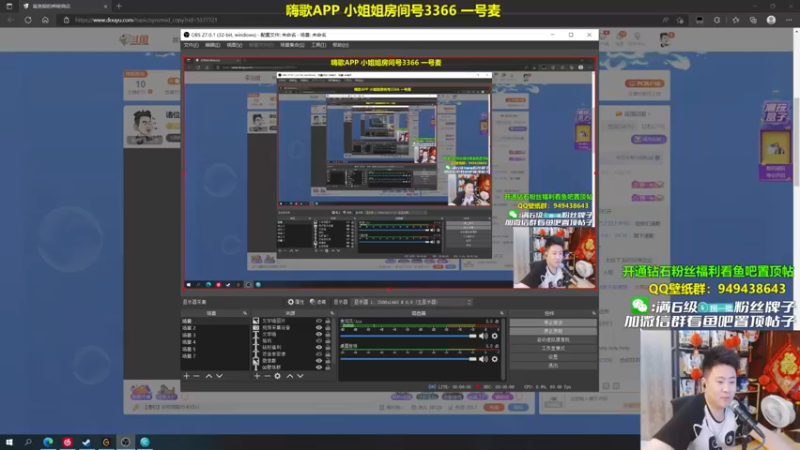Remove selected scene with minus button
Viewport: 800px width, 450px height.
(x=196, y=376)
